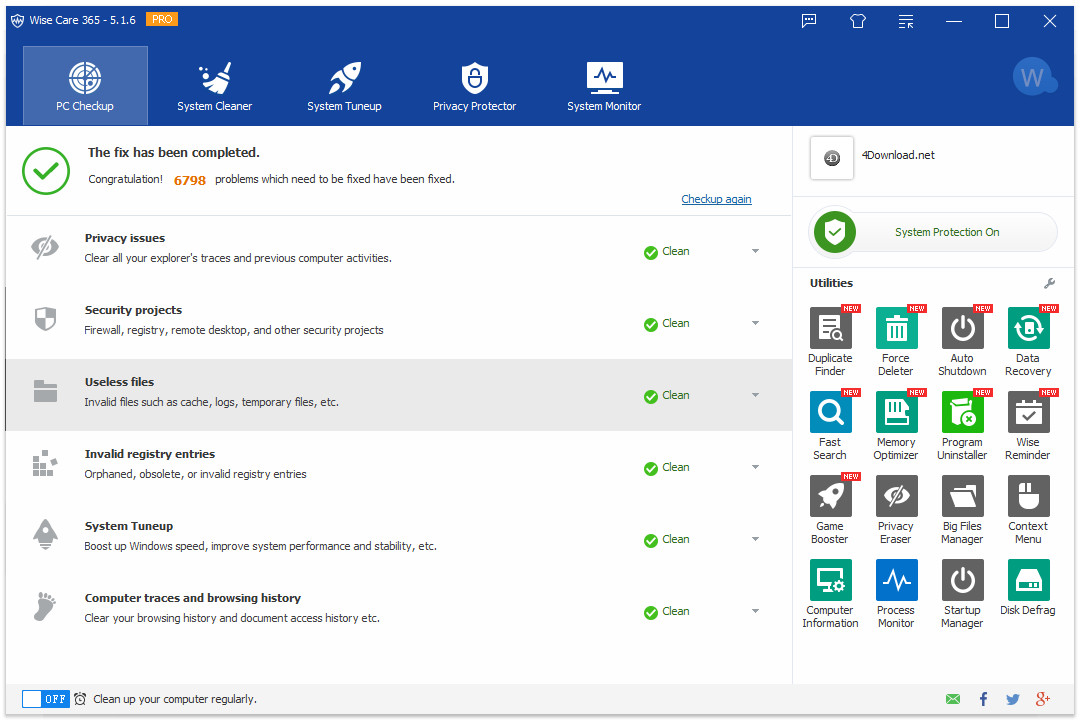Share on Google Plus icon

1043,699
